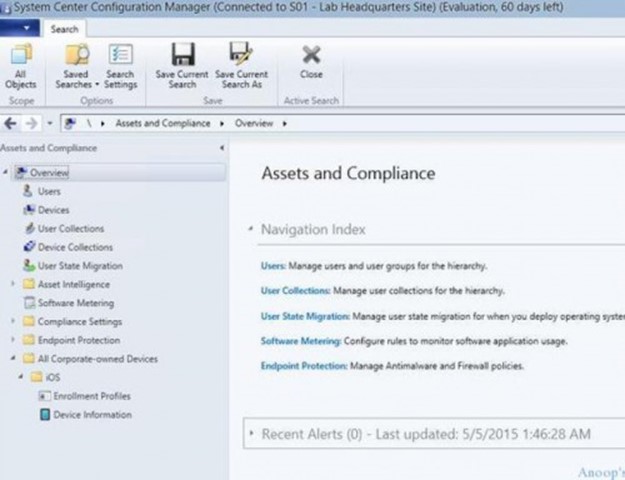Open the Software Metering navigation link
The image size is (625, 480).
(301, 341)
